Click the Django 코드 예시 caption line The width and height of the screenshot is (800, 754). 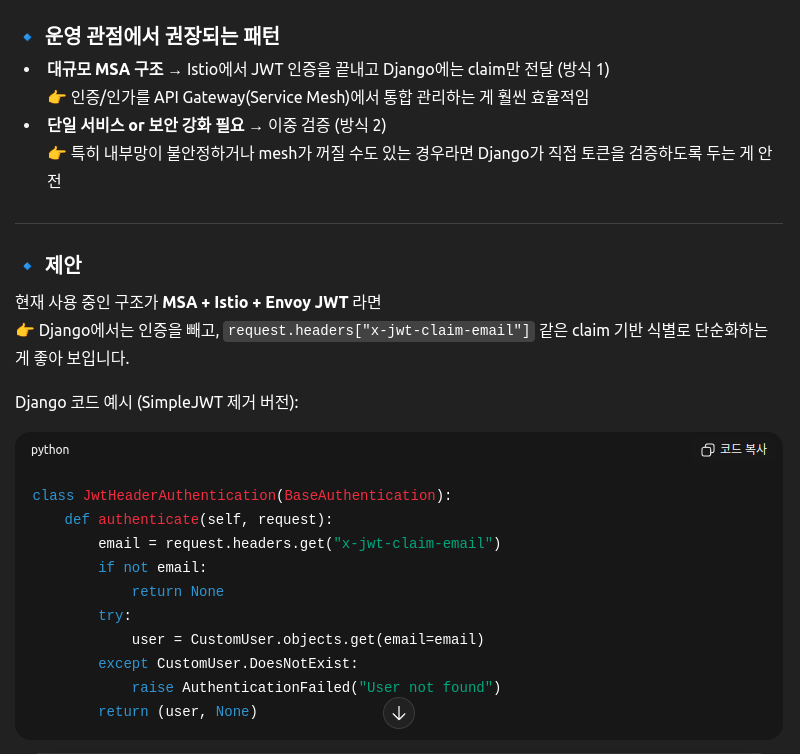point(157,402)
